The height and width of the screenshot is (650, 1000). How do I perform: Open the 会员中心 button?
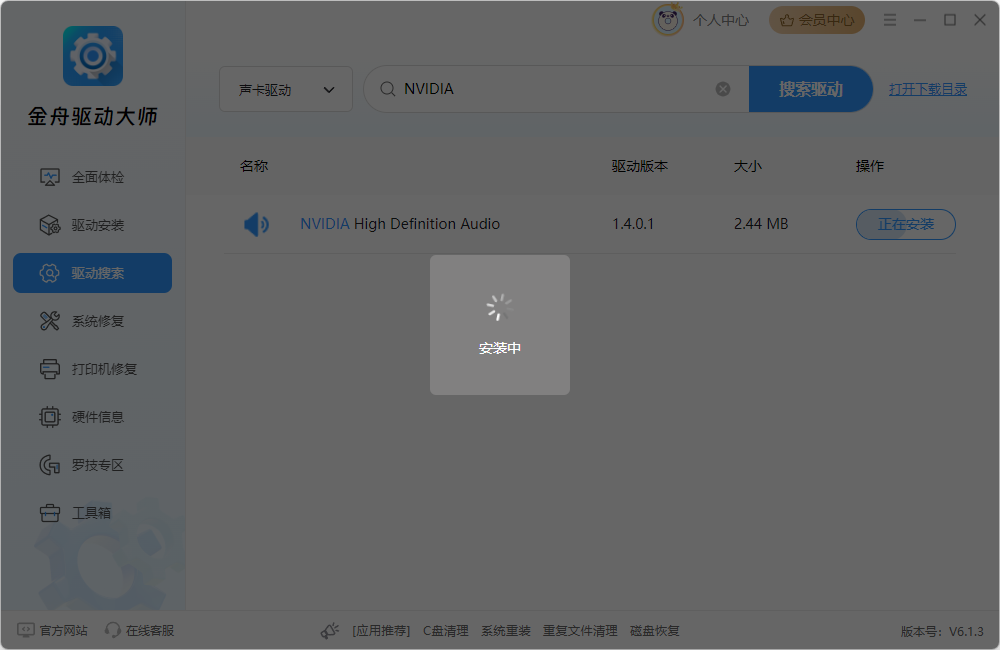point(817,20)
